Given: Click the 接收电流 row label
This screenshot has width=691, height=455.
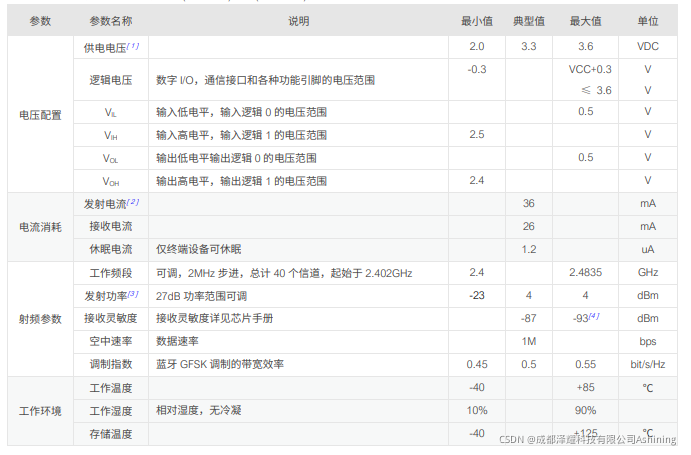Looking at the screenshot, I should point(111,226).
